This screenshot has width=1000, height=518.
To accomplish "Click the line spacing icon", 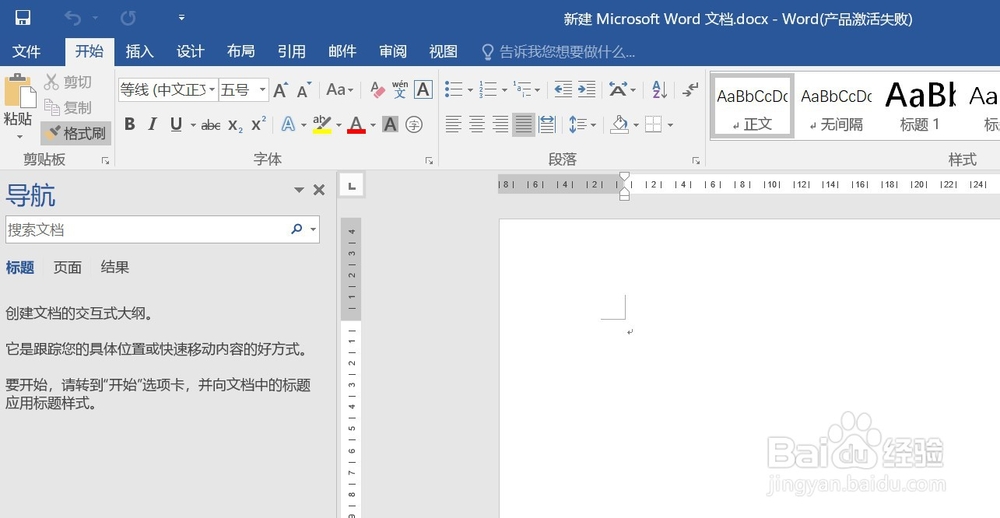I will point(577,124).
